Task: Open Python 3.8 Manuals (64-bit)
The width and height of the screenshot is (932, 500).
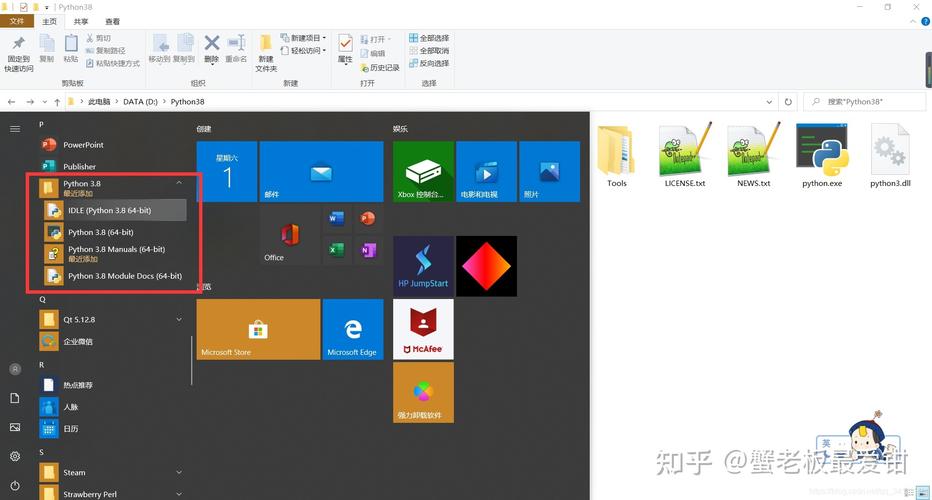Action: (x=114, y=254)
